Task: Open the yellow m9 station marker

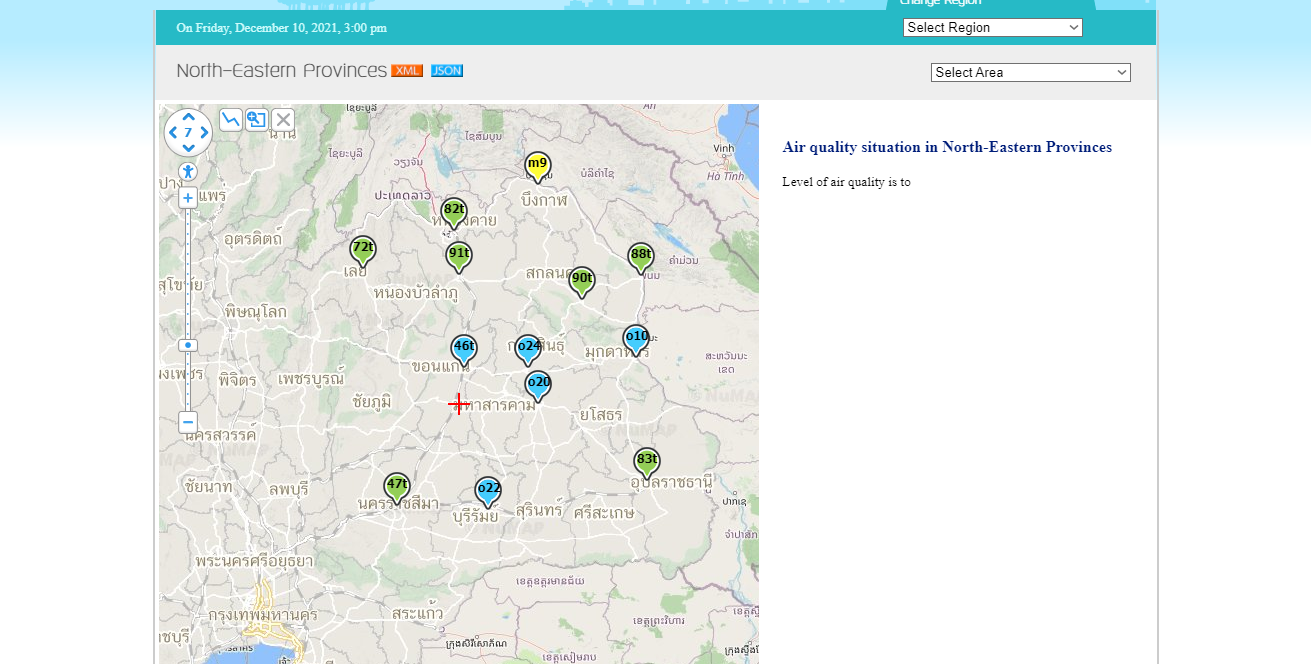Action: click(x=538, y=168)
